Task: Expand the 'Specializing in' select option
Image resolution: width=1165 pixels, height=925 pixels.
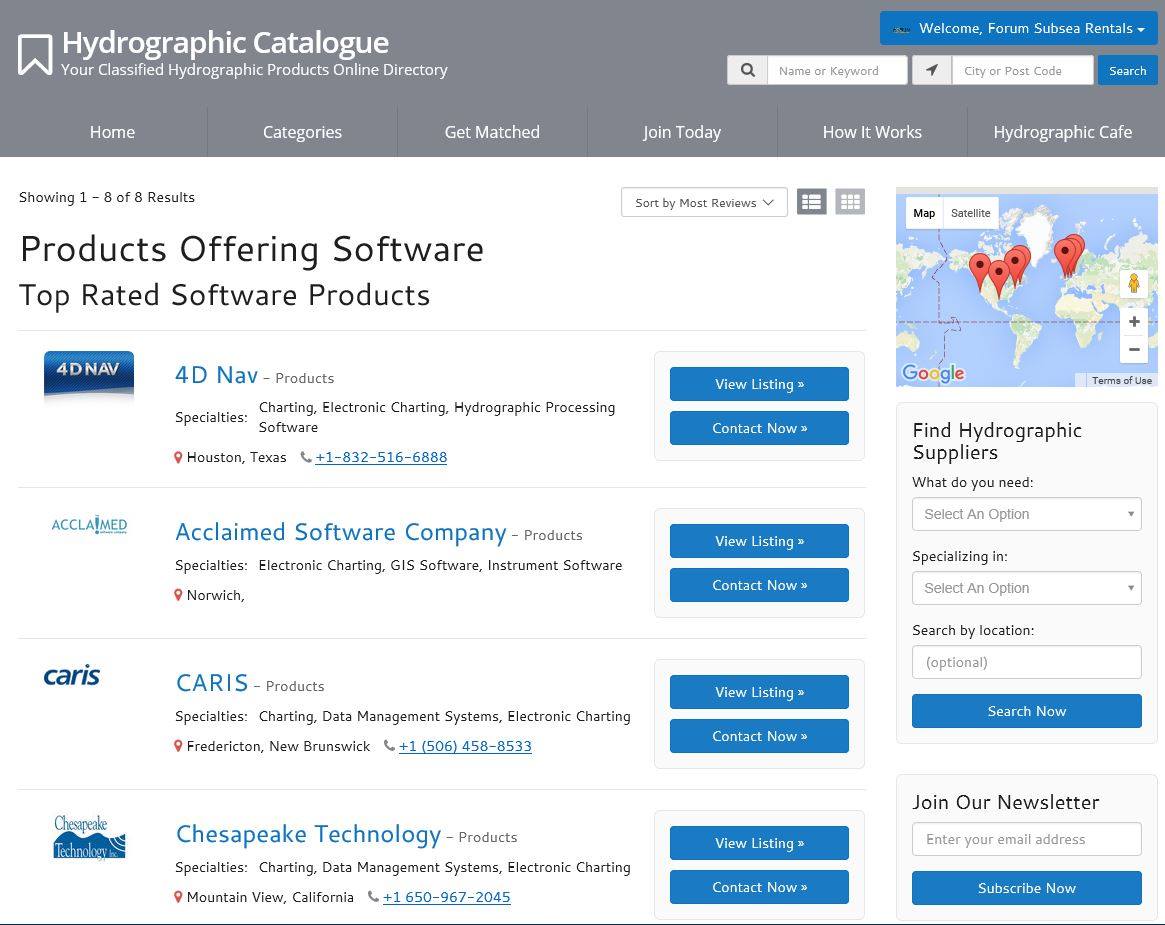Action: tap(1026, 588)
